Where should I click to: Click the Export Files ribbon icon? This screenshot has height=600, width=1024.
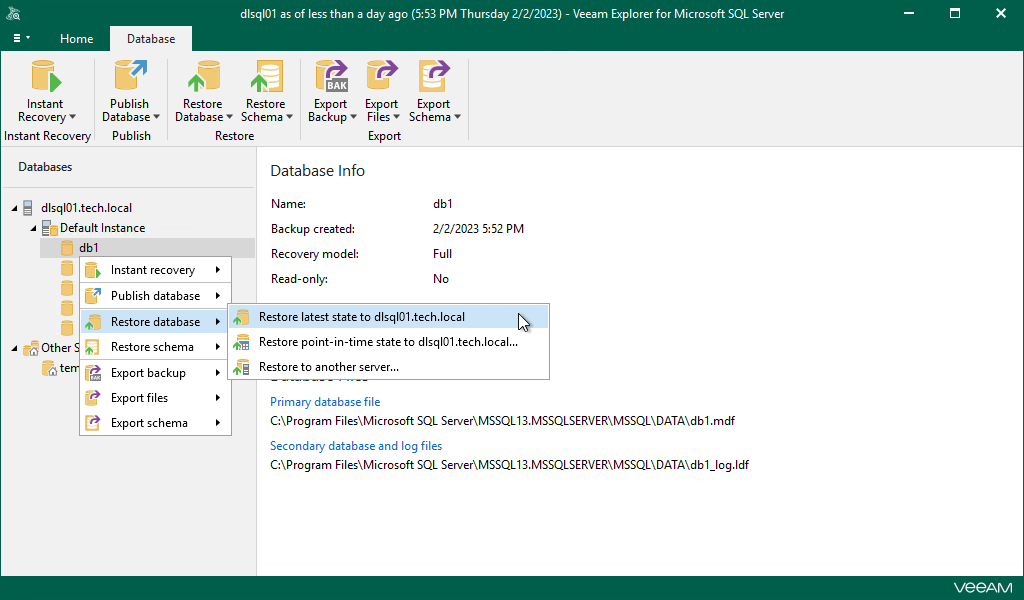click(382, 76)
